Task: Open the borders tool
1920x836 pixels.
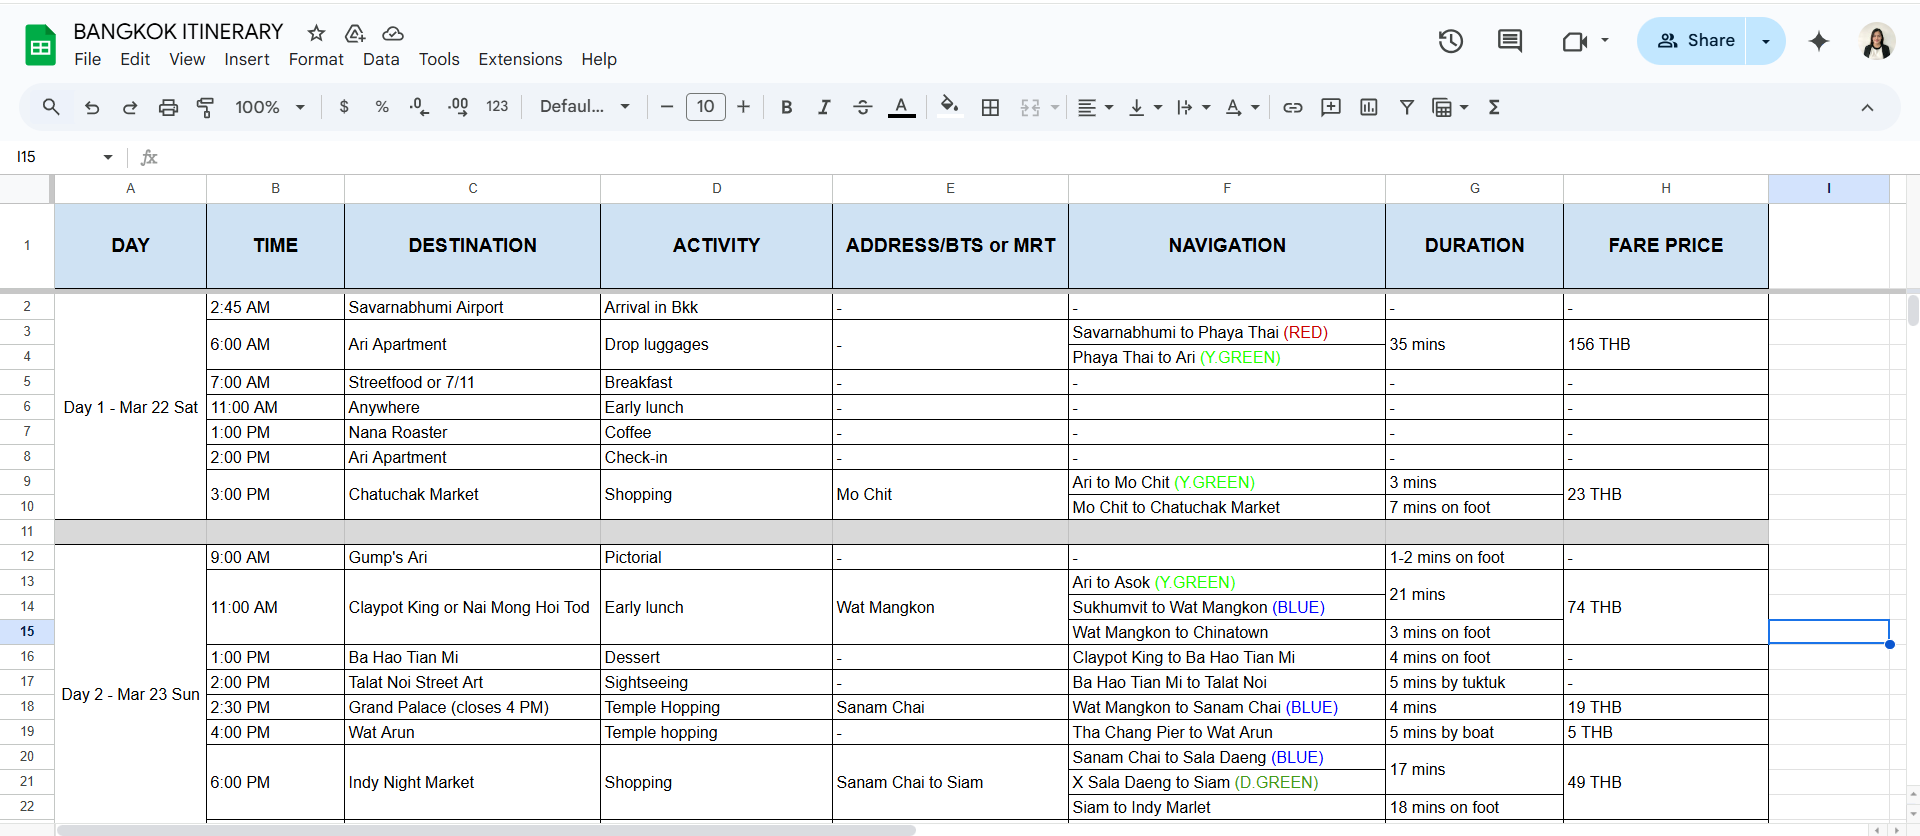Action: [990, 107]
